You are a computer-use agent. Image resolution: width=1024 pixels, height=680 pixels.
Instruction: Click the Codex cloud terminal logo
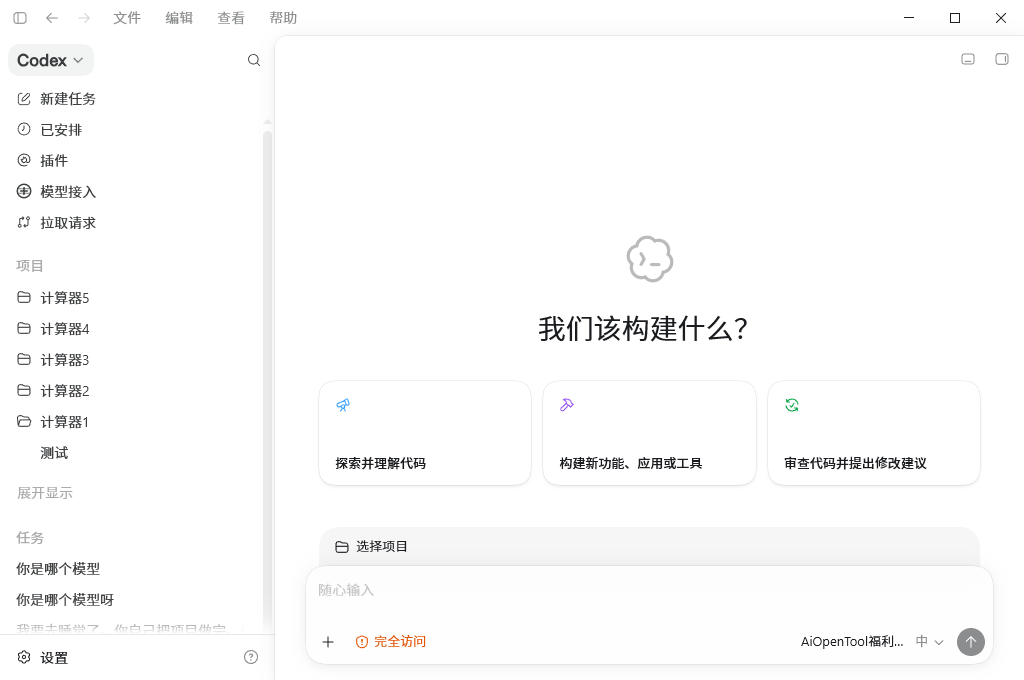650,259
